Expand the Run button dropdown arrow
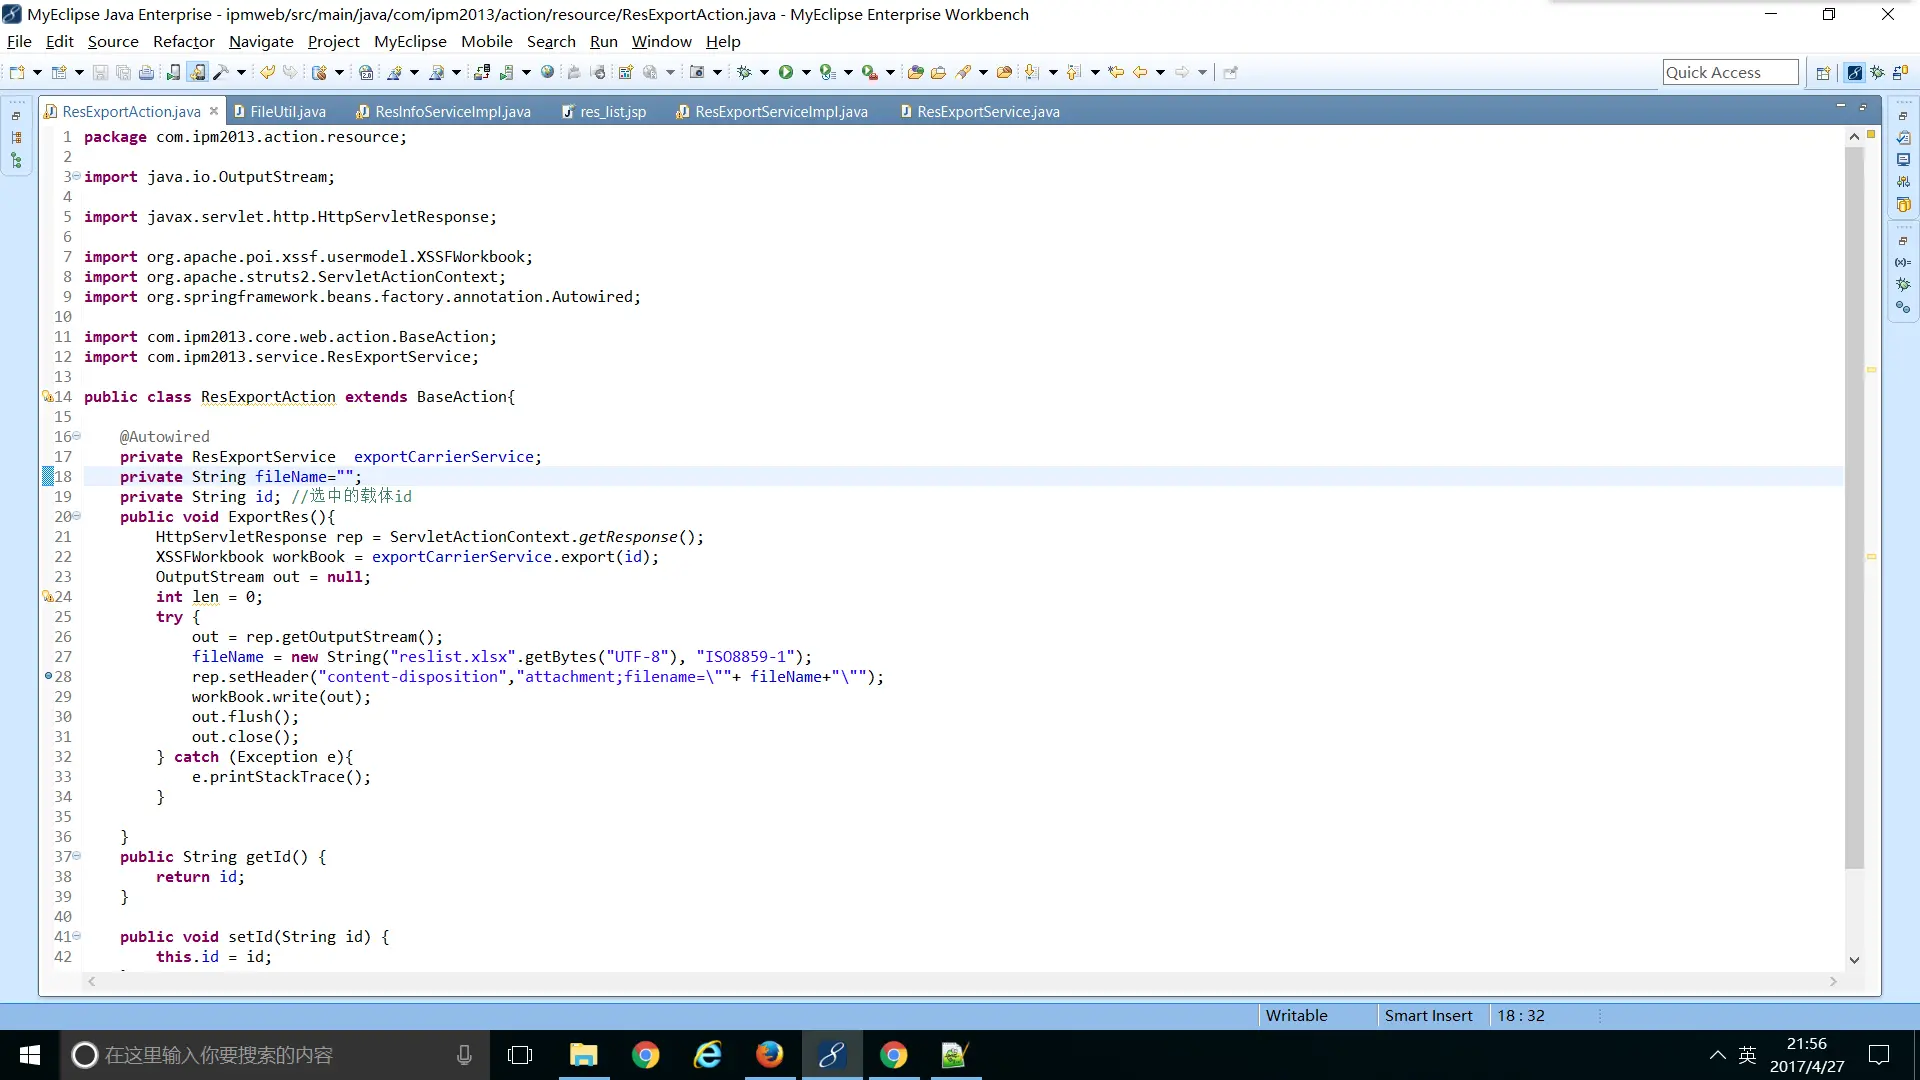1920x1080 pixels. (x=806, y=72)
